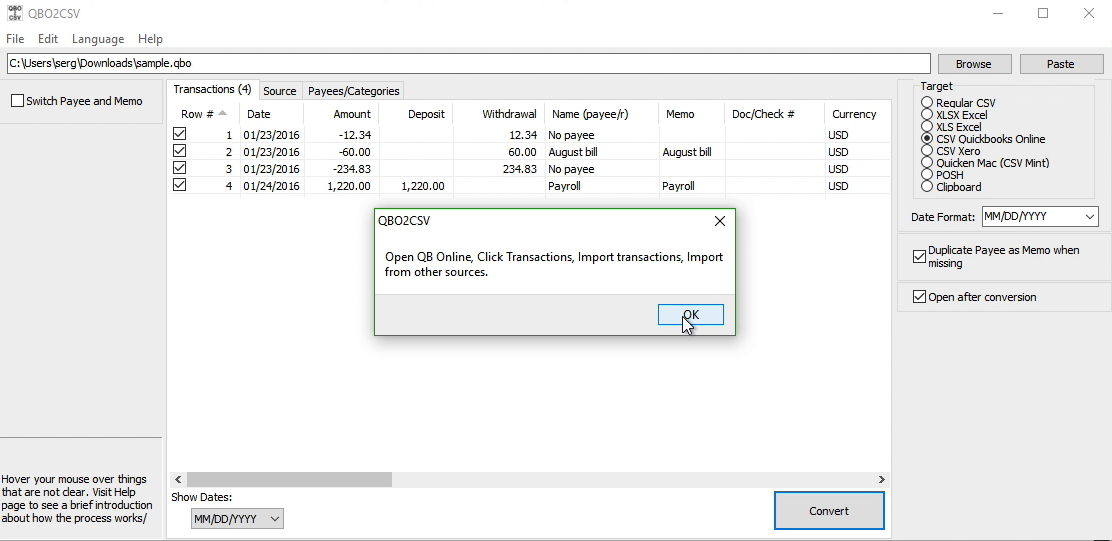This screenshot has height=541, width=1112.
Task: Click the Withdrawal column header
Action: (x=499, y=114)
